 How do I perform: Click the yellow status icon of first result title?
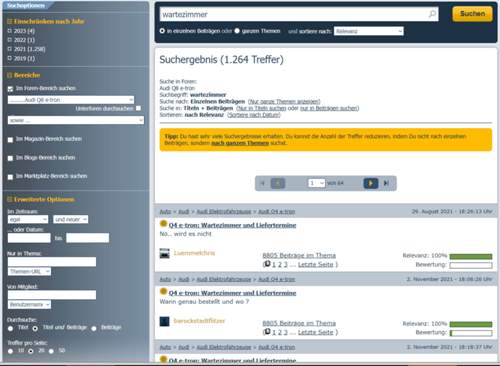(x=163, y=224)
